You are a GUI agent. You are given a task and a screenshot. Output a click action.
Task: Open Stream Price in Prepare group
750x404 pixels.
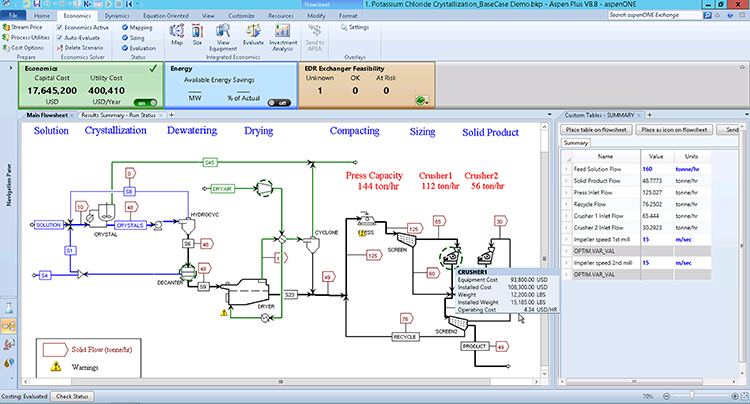point(22,27)
